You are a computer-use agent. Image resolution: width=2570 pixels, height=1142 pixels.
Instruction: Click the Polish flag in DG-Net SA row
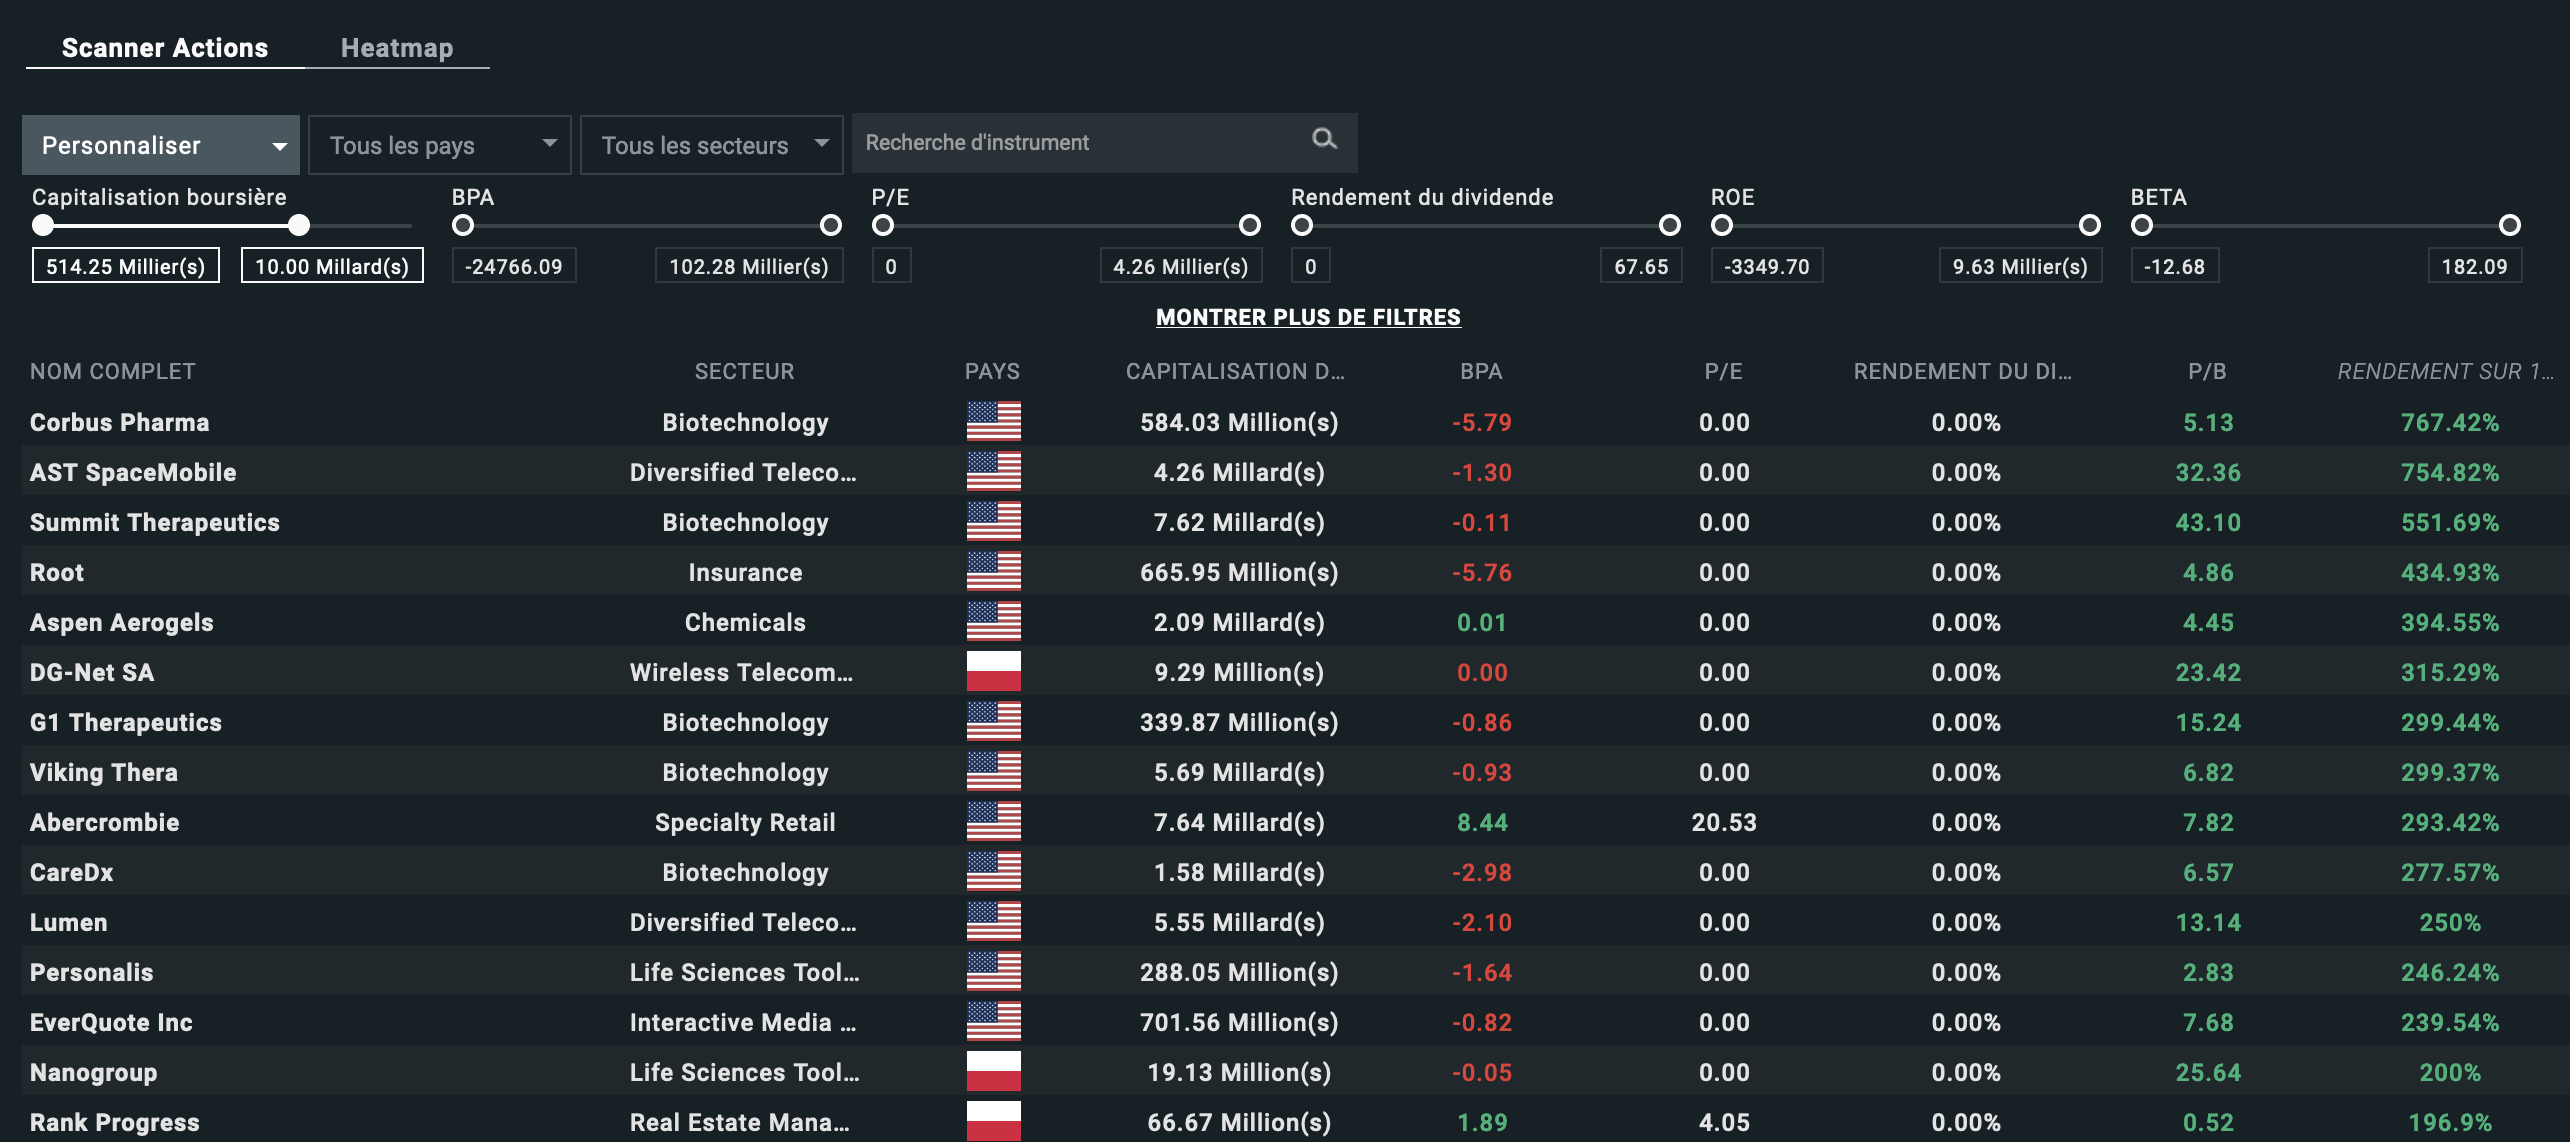[993, 671]
